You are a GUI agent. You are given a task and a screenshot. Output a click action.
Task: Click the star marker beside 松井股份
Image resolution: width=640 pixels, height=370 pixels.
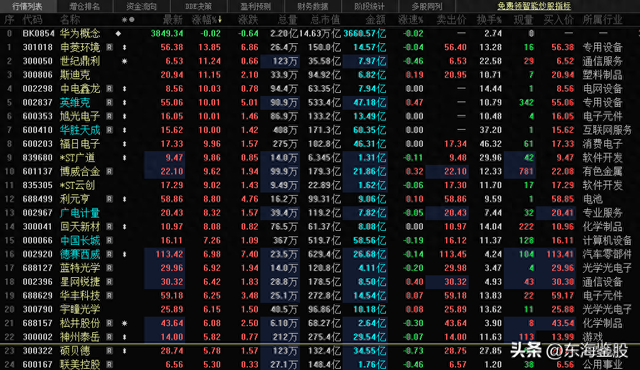point(124,323)
